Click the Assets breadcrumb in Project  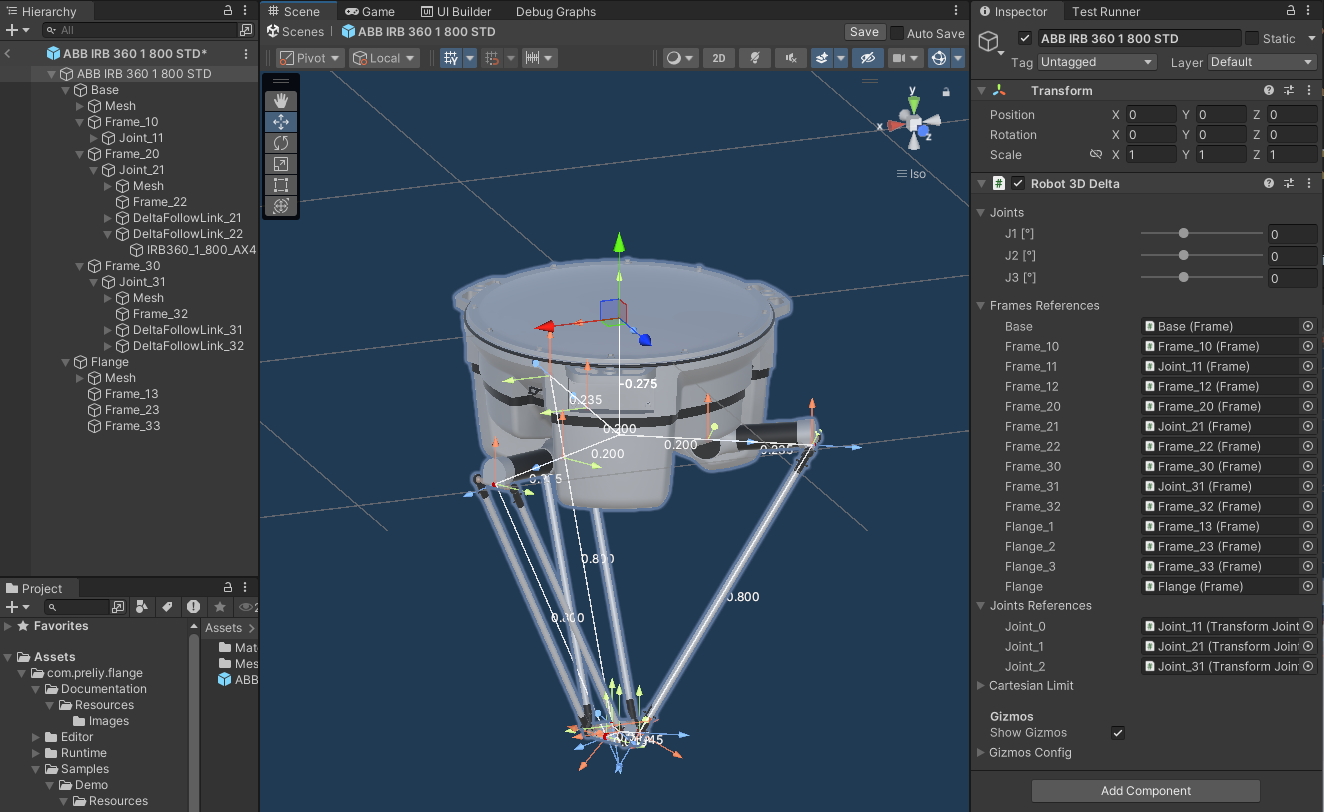click(x=223, y=628)
